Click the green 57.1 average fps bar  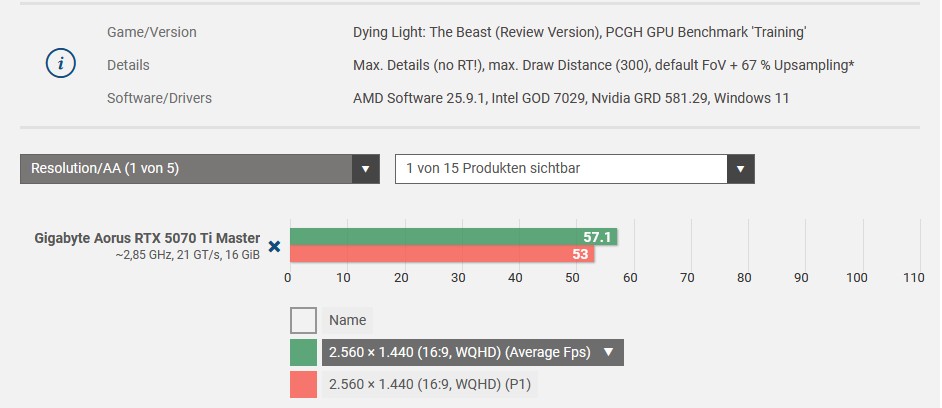tap(454, 237)
